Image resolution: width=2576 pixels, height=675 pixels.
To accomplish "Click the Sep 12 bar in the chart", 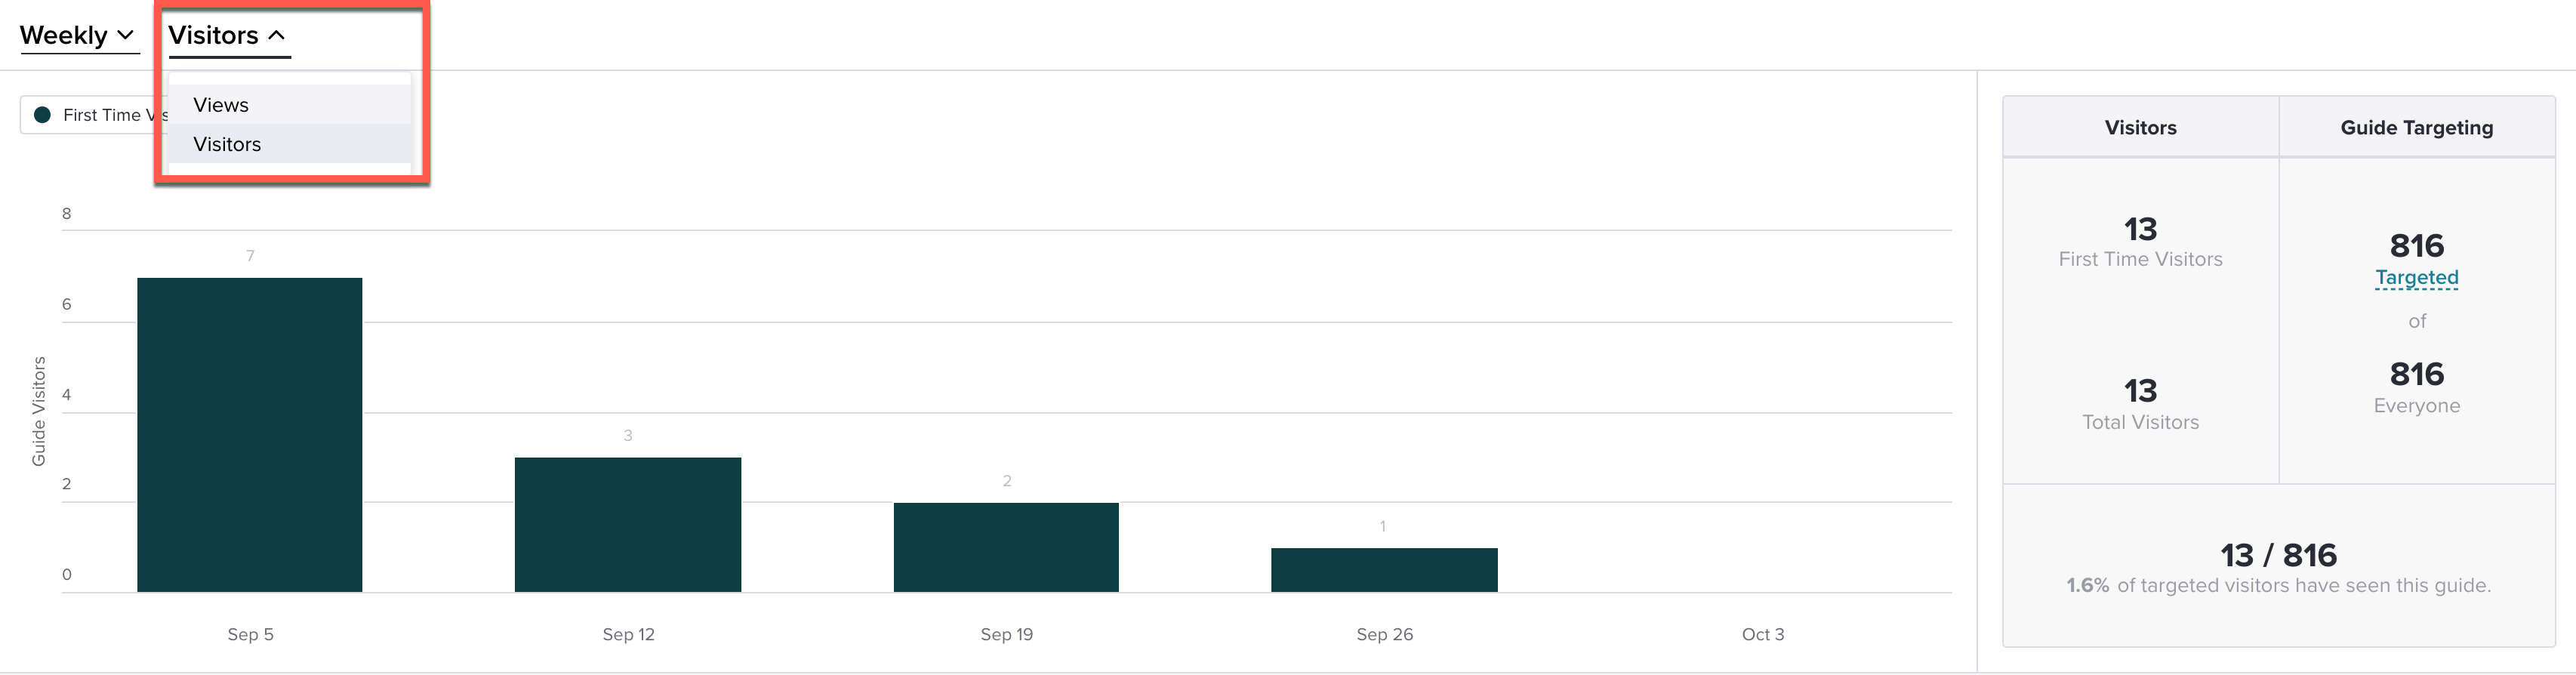I will point(628,525).
